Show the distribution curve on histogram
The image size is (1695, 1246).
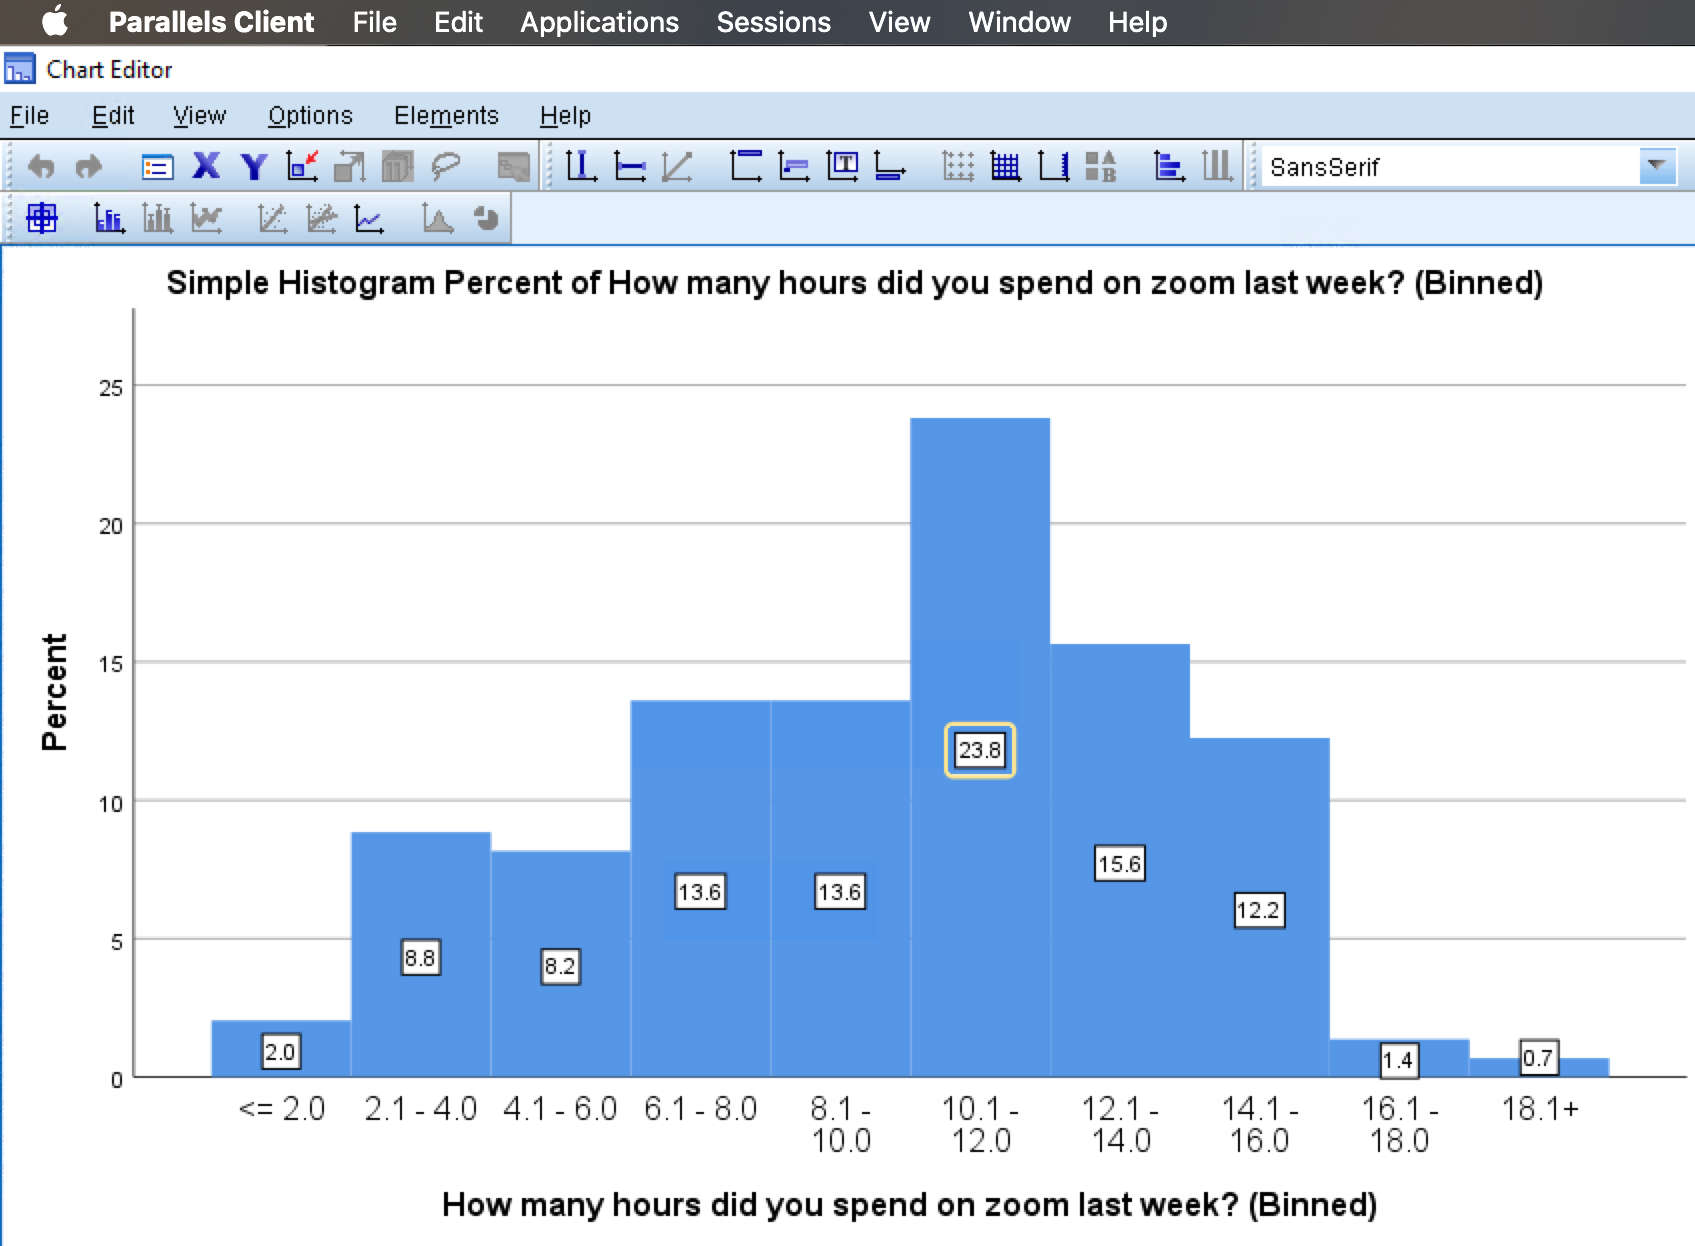coord(437,217)
